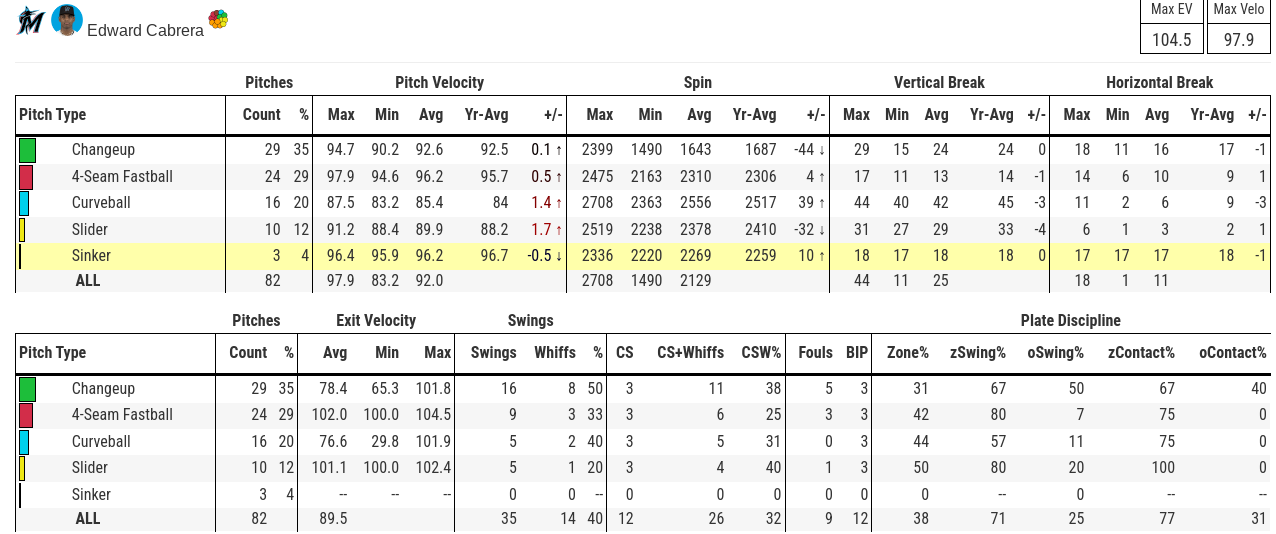Select the Max EV value 104.5
Image resolution: width=1276 pixels, height=534 pixels.
pos(1171,40)
